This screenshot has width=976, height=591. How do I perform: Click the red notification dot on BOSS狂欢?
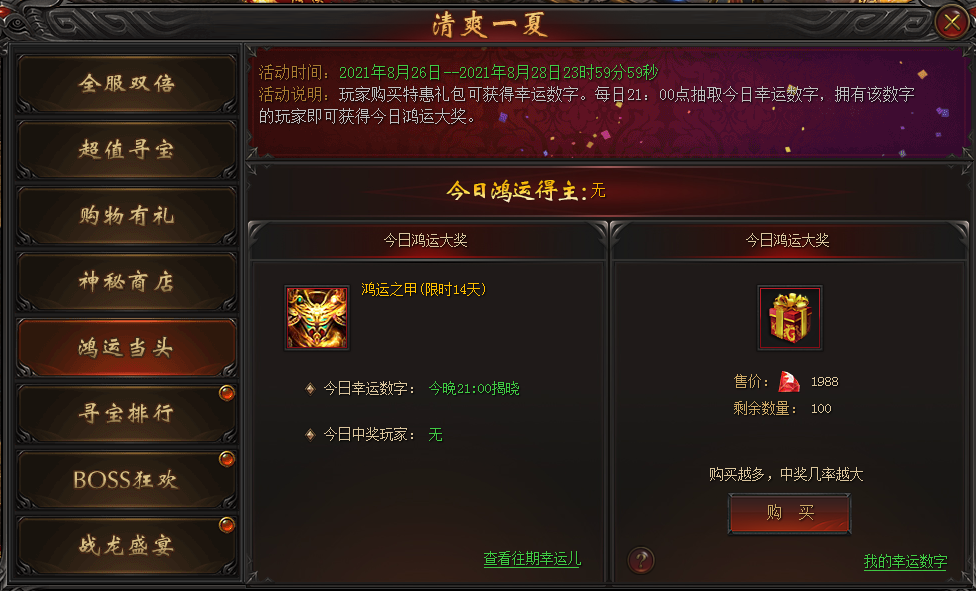tap(227, 459)
